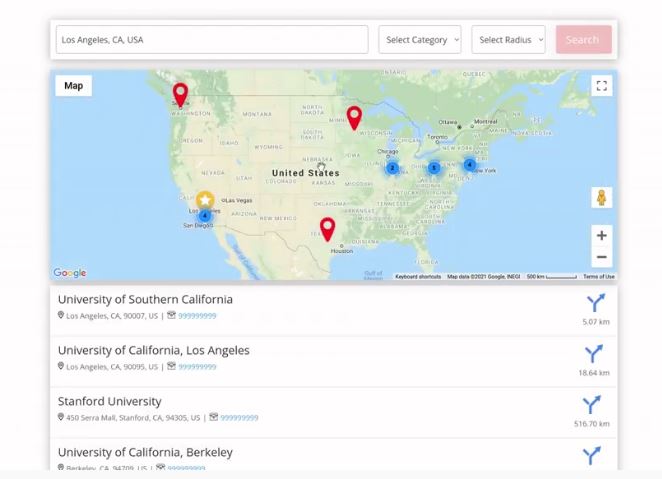The height and width of the screenshot is (479, 662).
Task: Open the Select Category dropdown
Action: [x=420, y=40]
